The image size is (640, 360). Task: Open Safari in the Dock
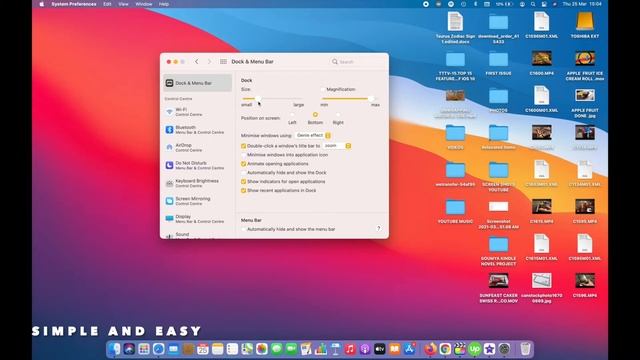158,349
